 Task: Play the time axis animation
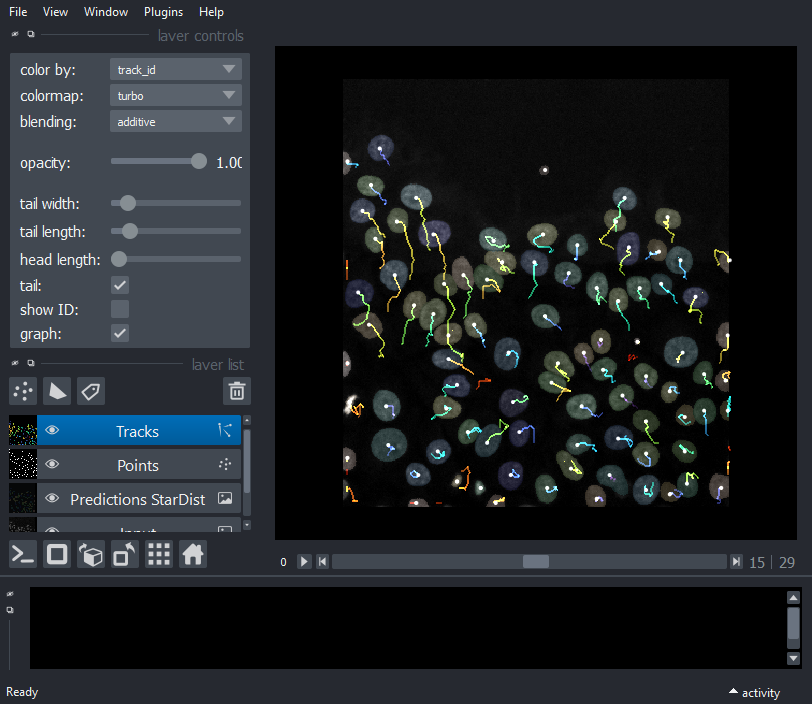pos(304,562)
